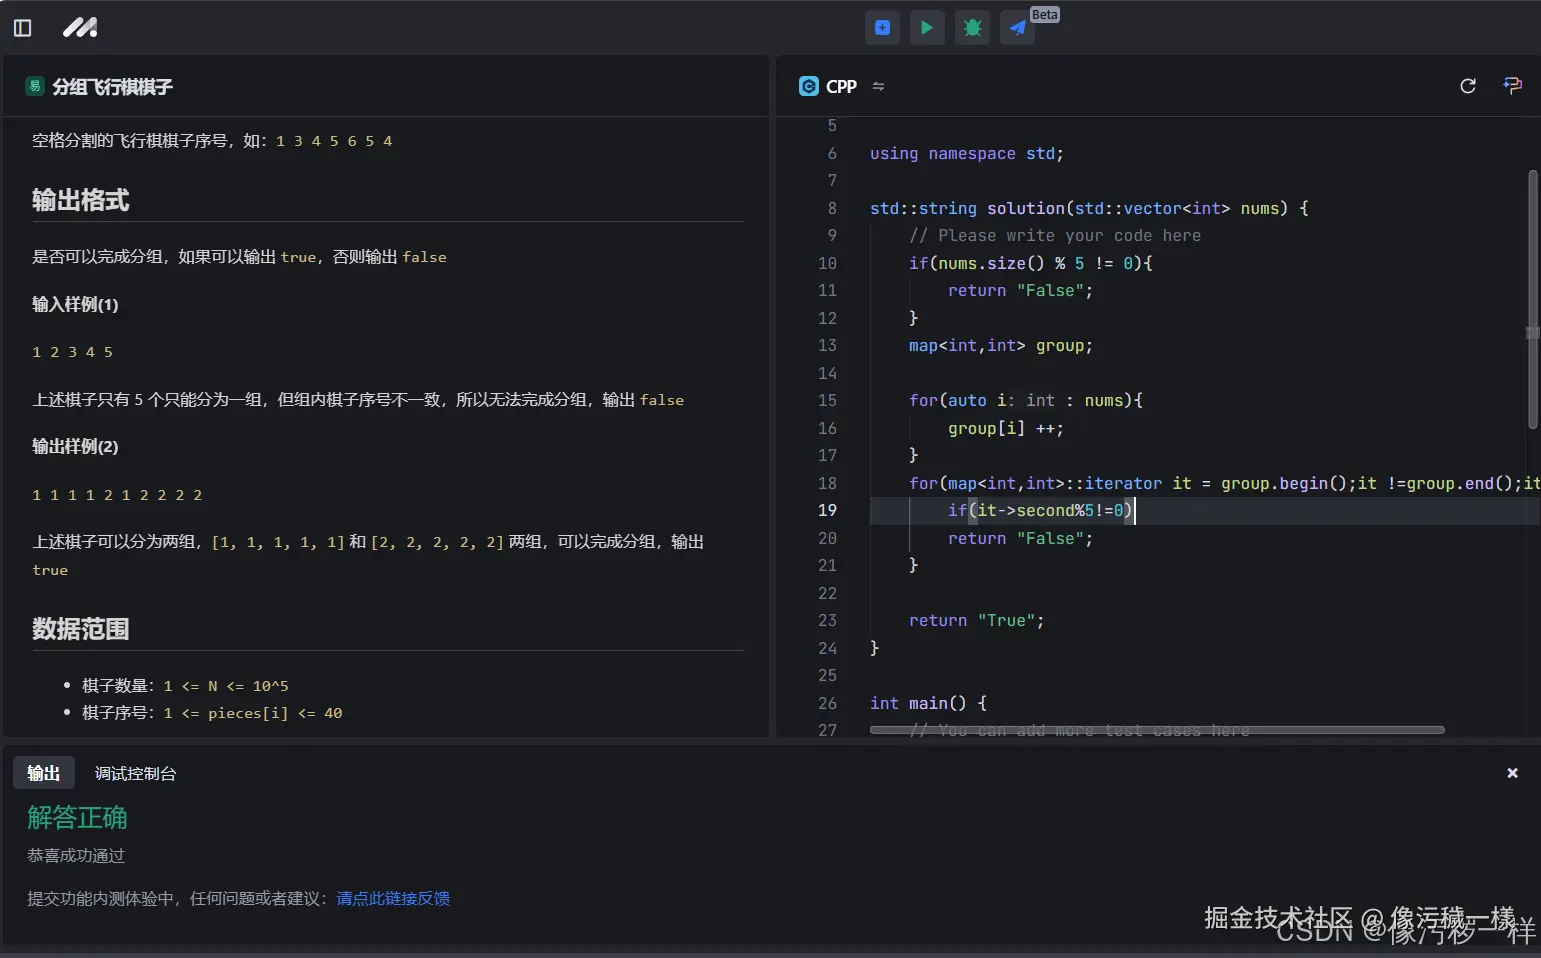Reset code with the refresh icon
Image resolution: width=1541 pixels, height=958 pixels.
tap(1468, 86)
